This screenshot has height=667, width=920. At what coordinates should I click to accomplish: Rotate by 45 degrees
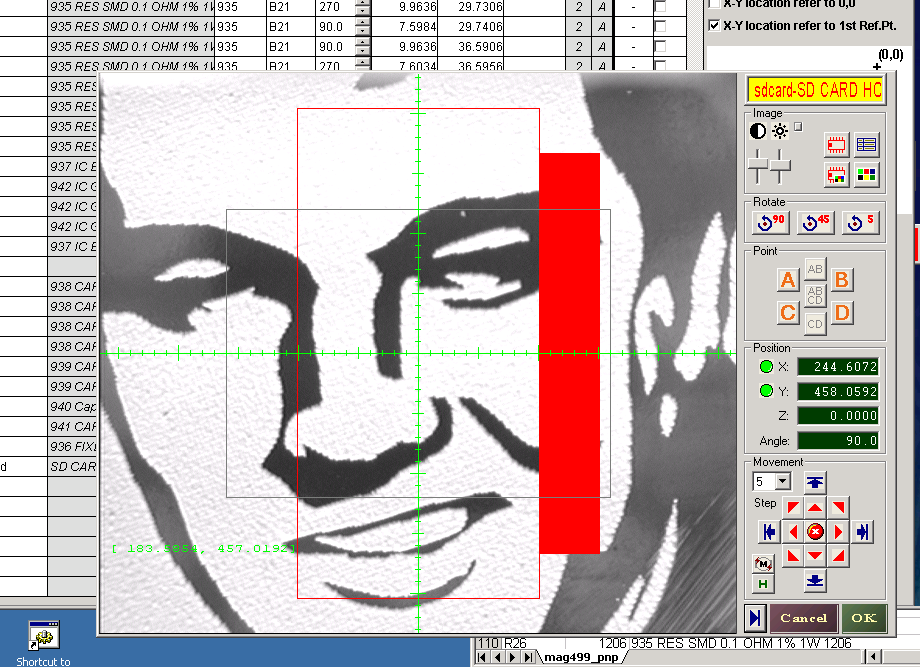[x=816, y=223]
